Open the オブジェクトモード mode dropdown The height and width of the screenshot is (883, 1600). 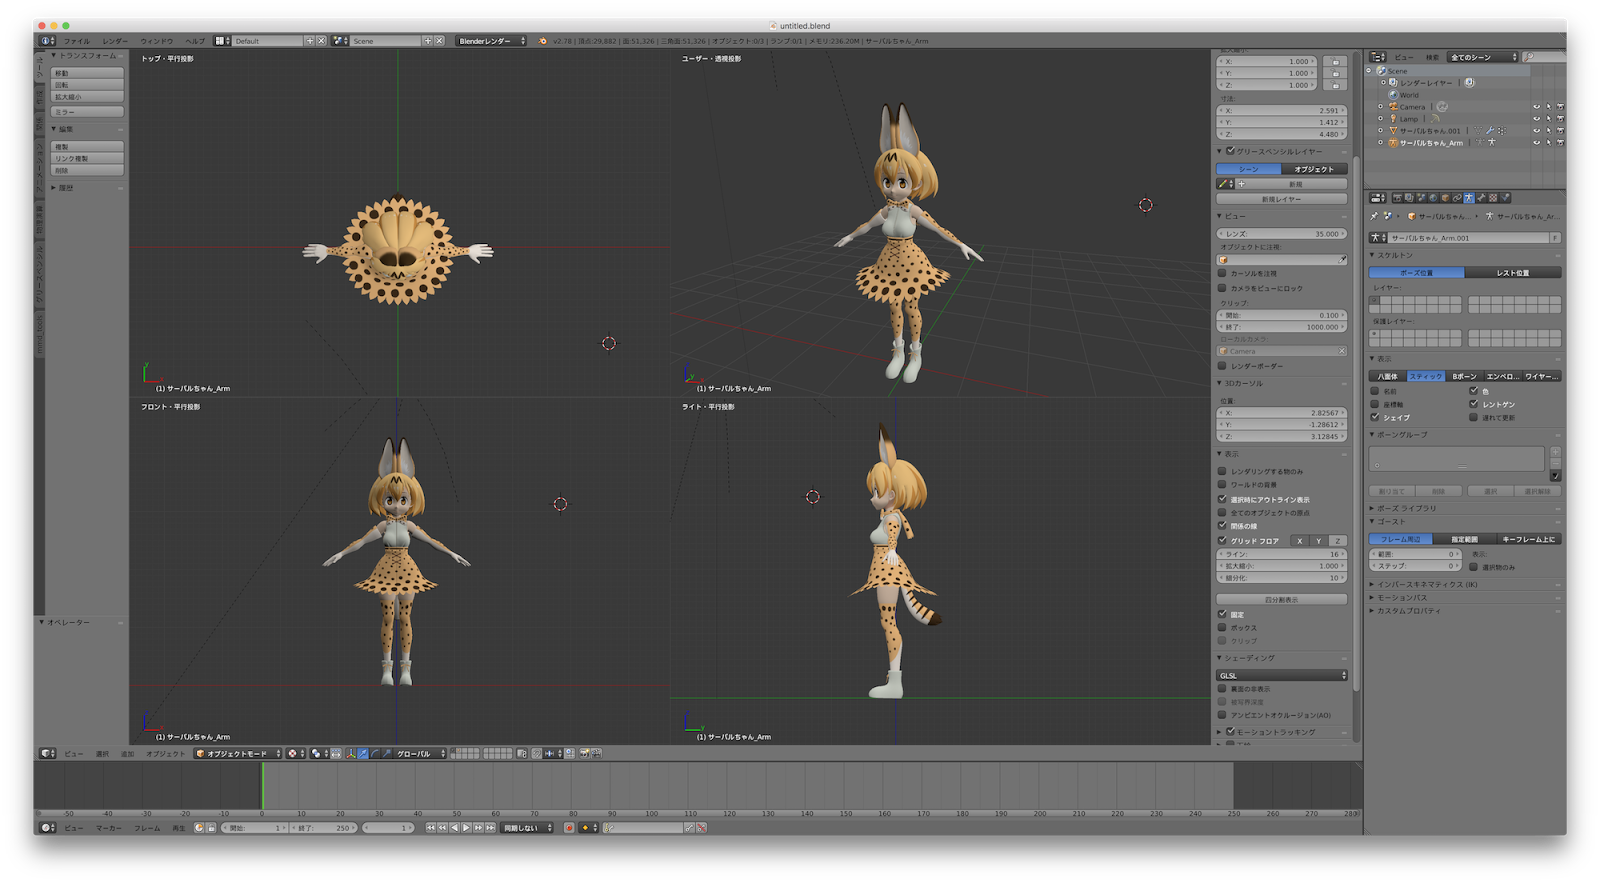(x=238, y=754)
